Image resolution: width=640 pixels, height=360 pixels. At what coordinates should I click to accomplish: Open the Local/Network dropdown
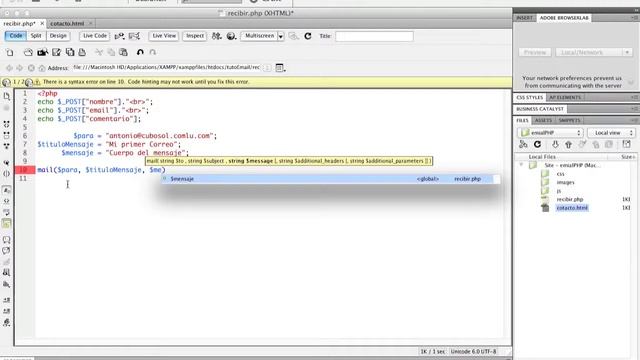[593, 52]
